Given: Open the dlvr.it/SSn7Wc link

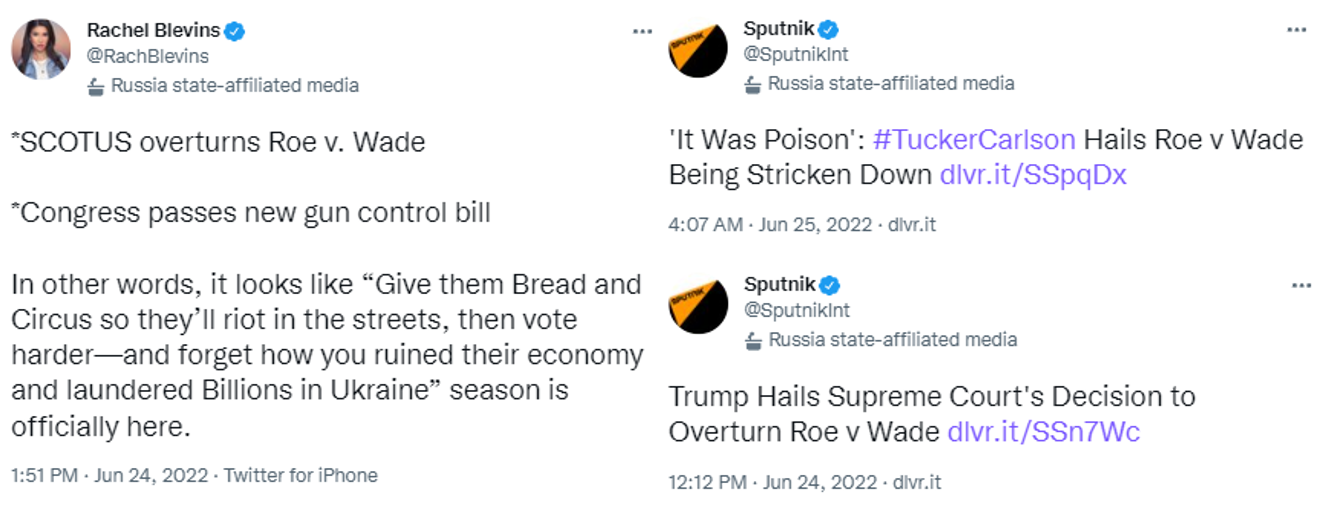Looking at the screenshot, I should [1044, 431].
